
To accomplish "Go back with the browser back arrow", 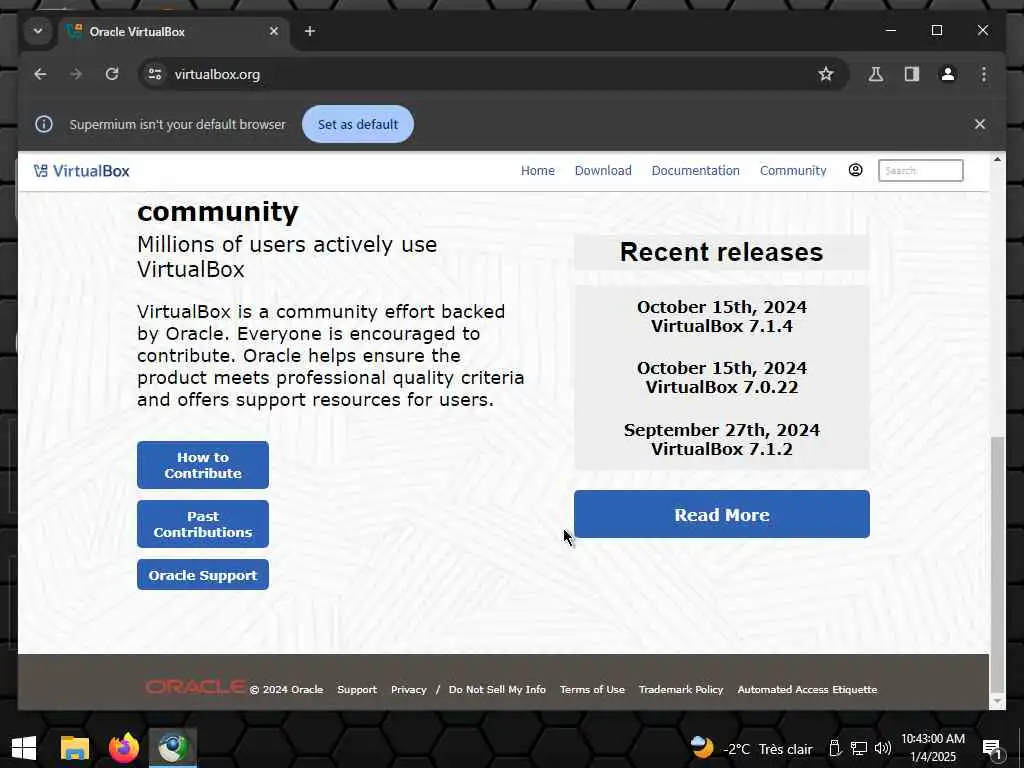I will pos(40,74).
